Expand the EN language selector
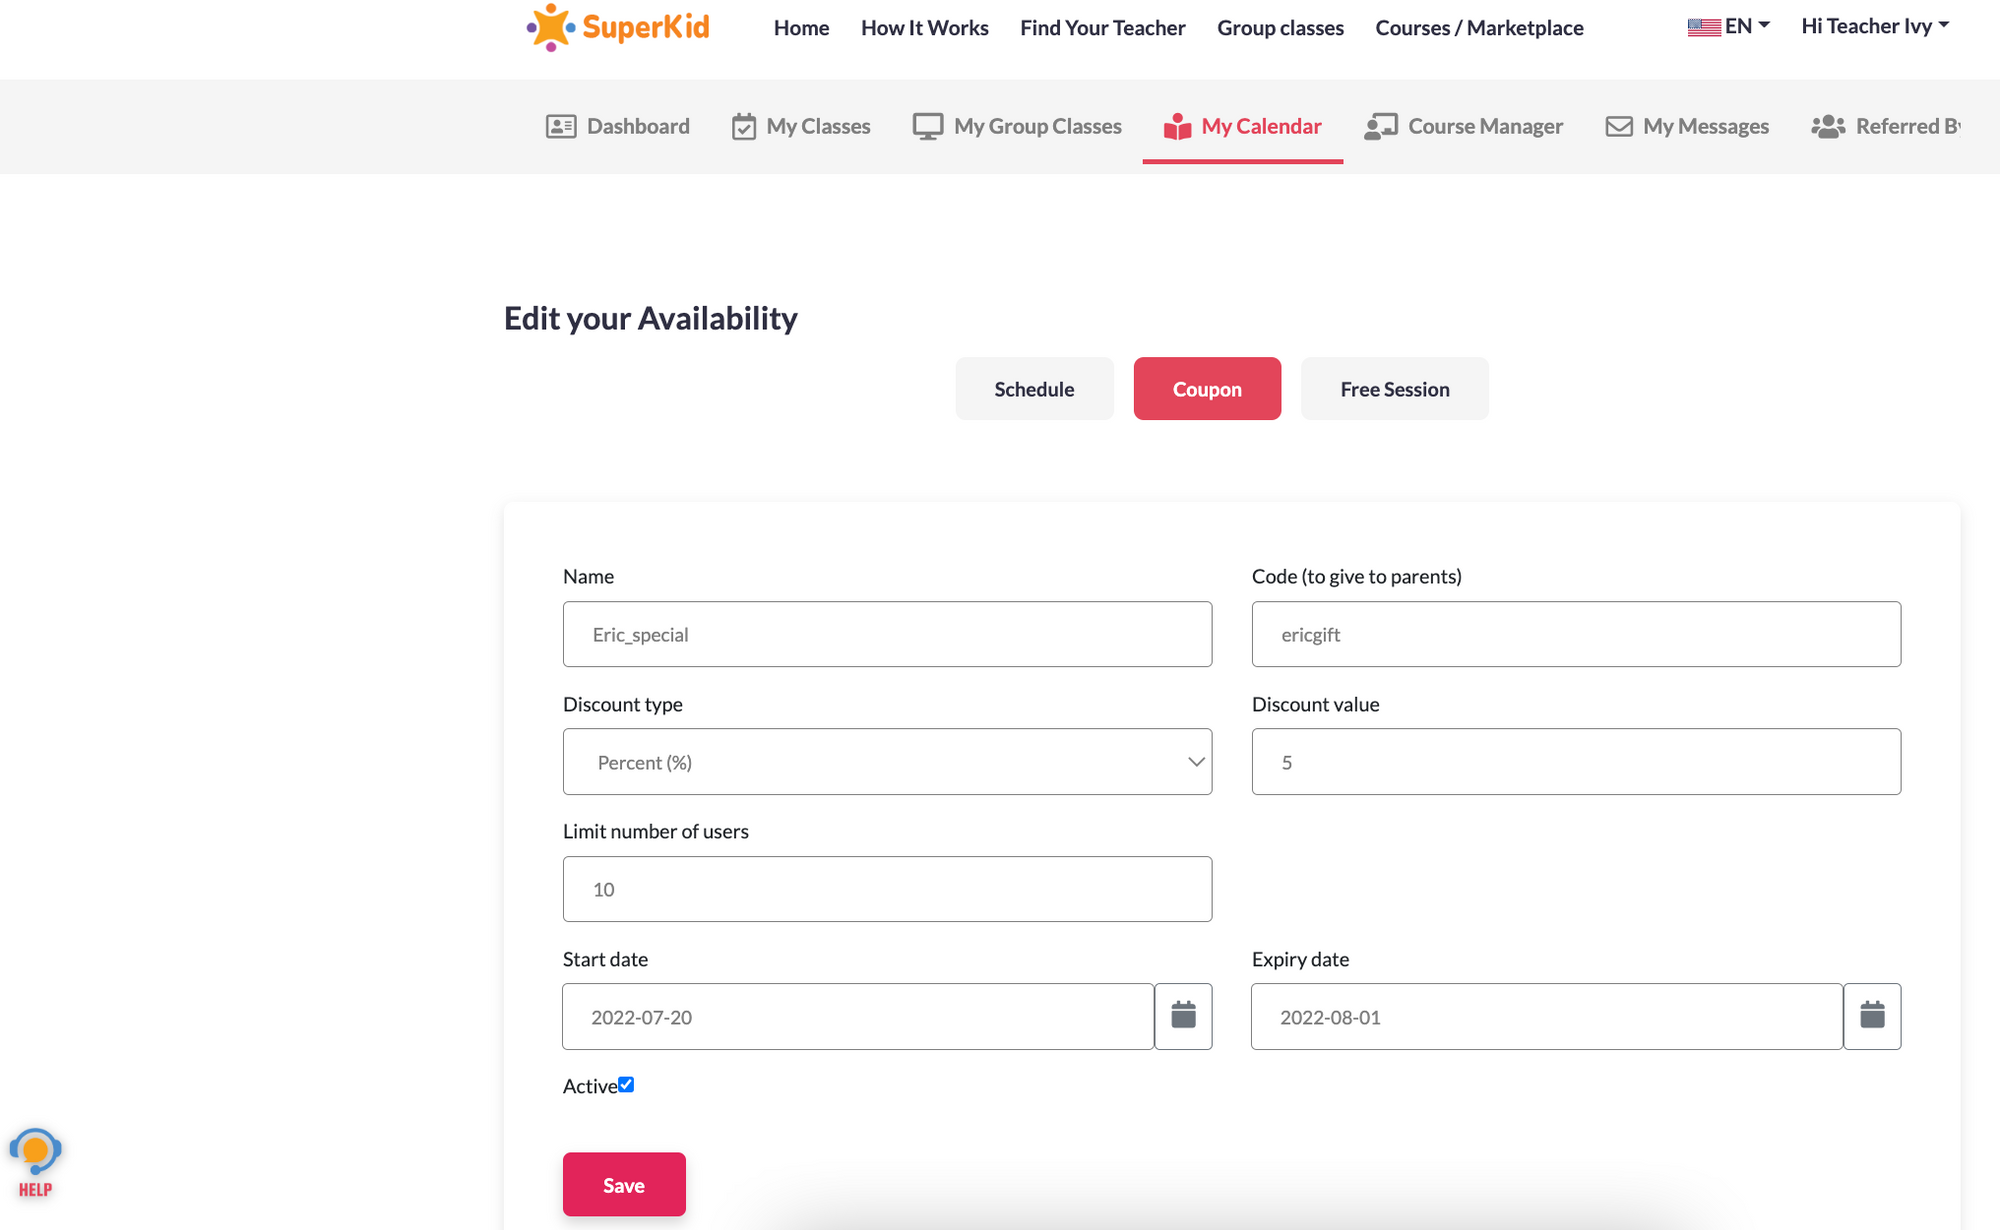Image resolution: width=2000 pixels, height=1230 pixels. [1729, 27]
